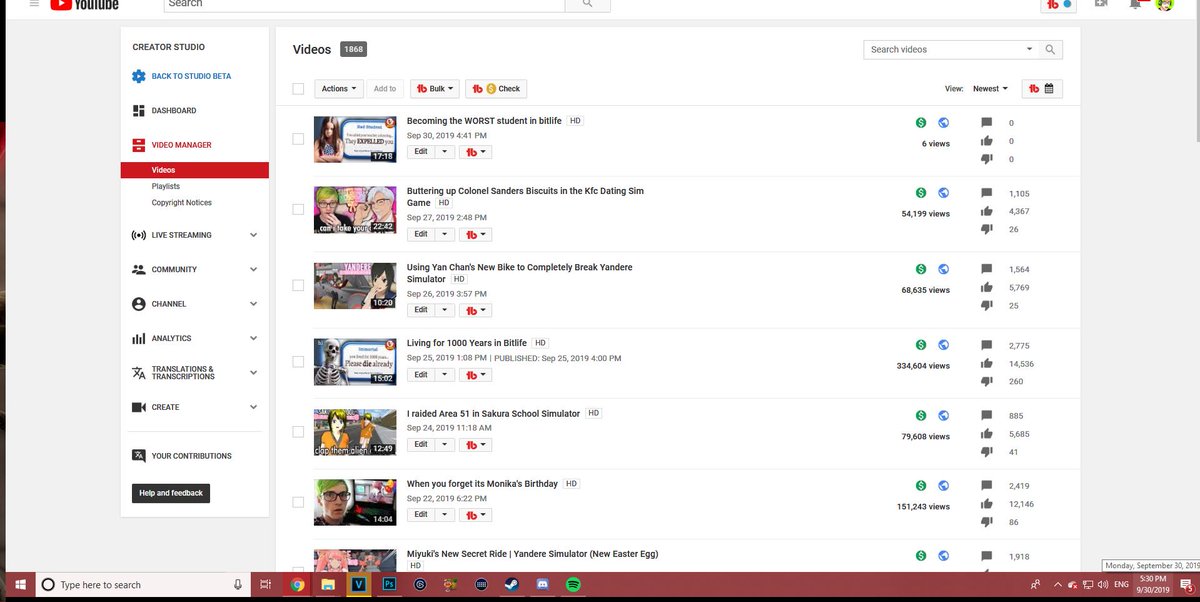Viewport: 1200px width, 602px height.
Task: Open Steam from the taskbar
Action: tap(513, 585)
